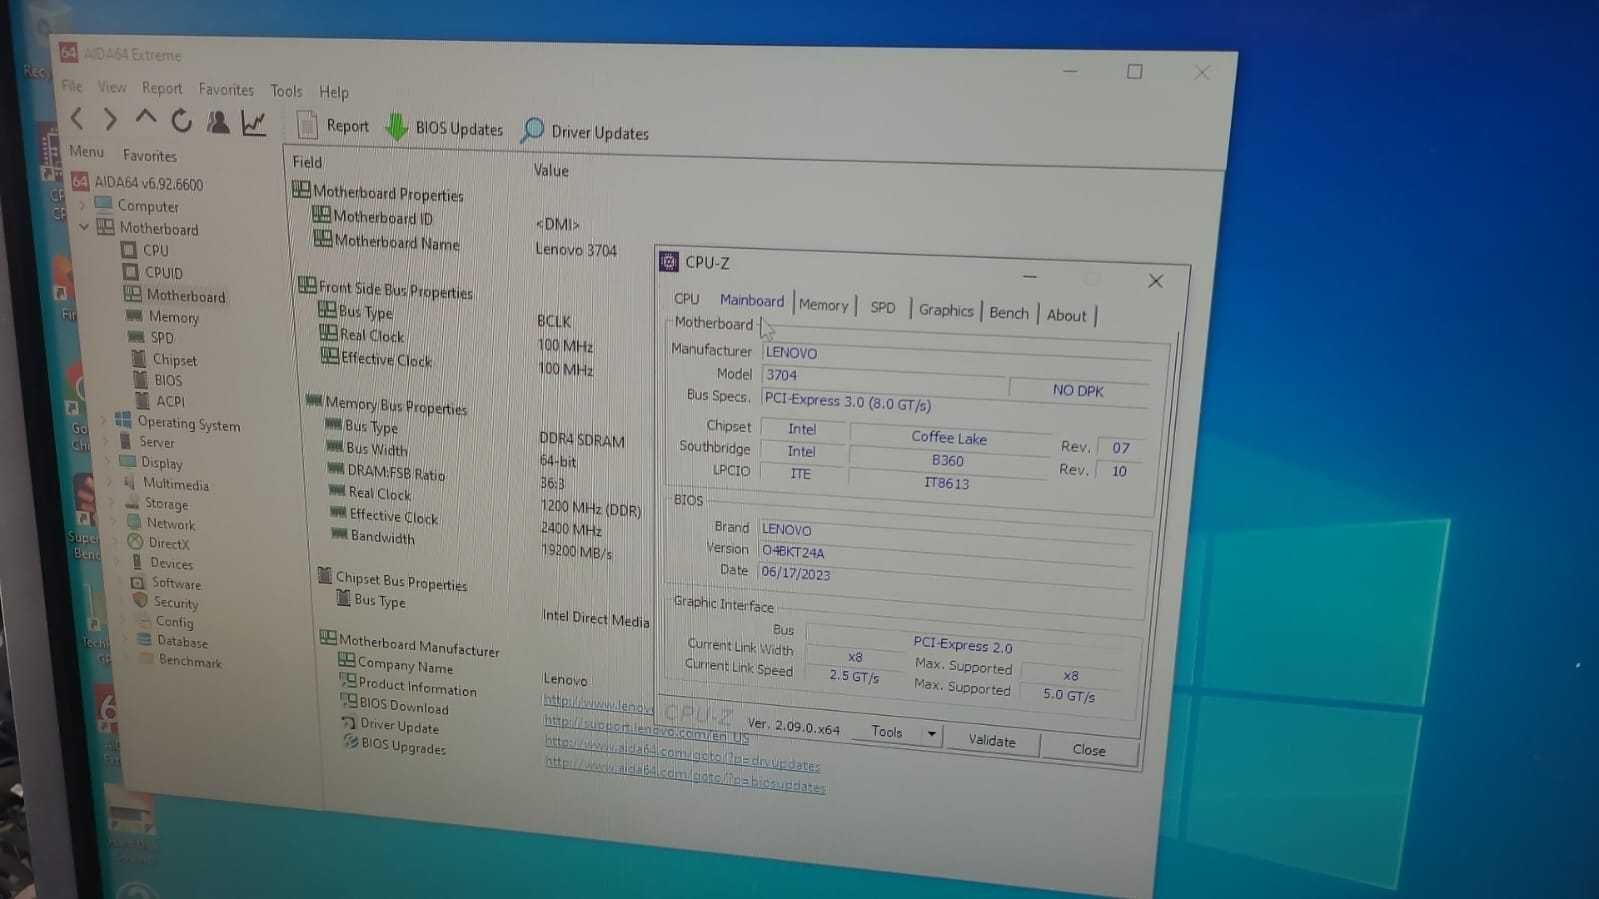Generate a Report from the toolbar
The height and width of the screenshot is (899, 1599).
tap(334, 126)
